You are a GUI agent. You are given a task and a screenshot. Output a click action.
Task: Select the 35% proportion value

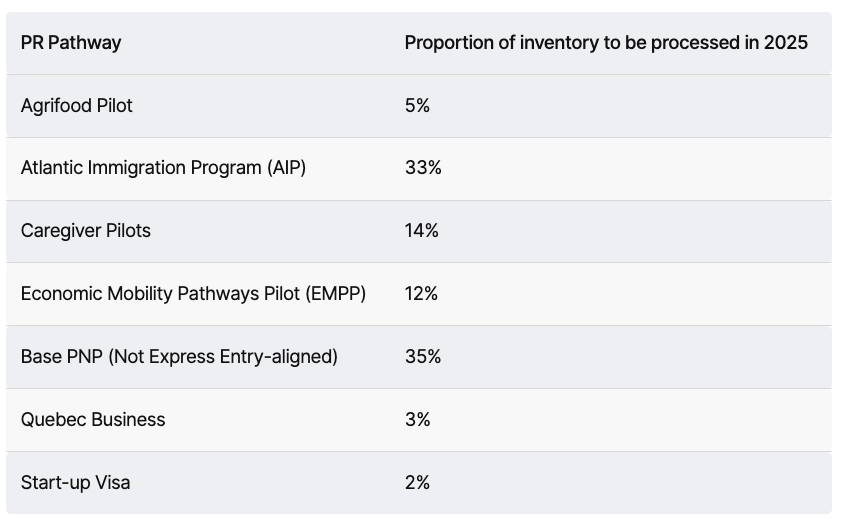click(x=423, y=357)
